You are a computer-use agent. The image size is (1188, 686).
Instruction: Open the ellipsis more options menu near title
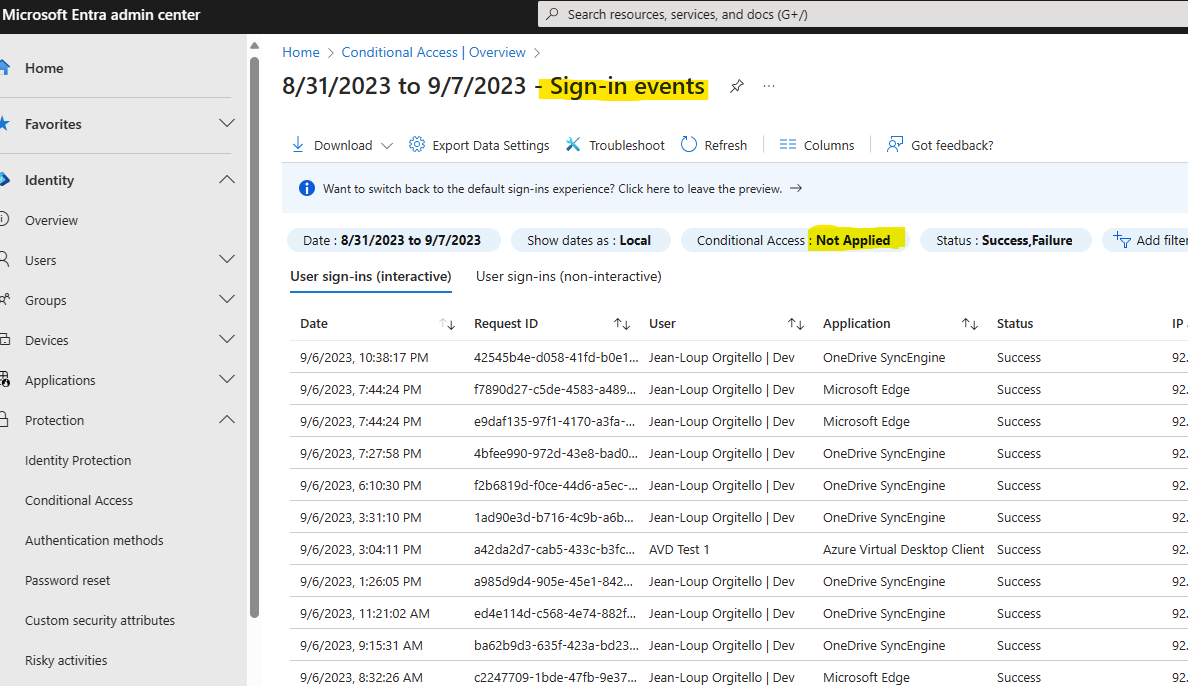pos(769,86)
